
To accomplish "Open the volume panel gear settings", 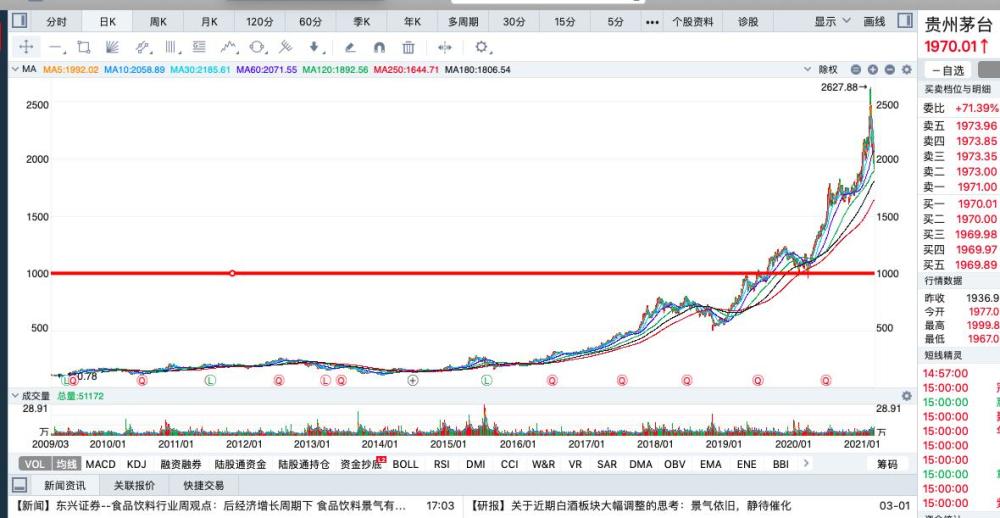I will click(906, 396).
